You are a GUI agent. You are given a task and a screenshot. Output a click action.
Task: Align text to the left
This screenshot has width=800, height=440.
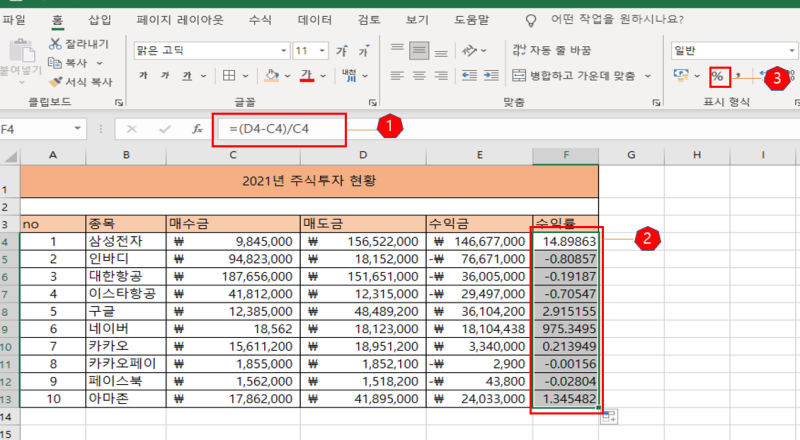point(397,76)
